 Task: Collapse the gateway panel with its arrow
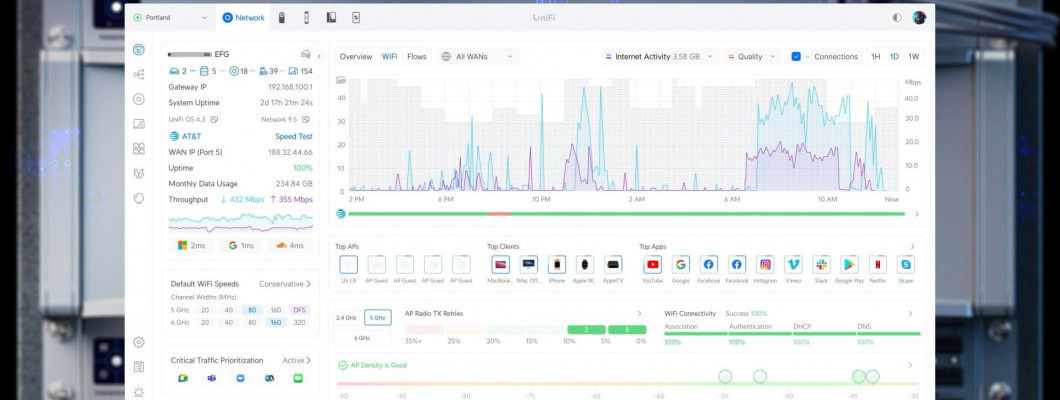(x=320, y=57)
